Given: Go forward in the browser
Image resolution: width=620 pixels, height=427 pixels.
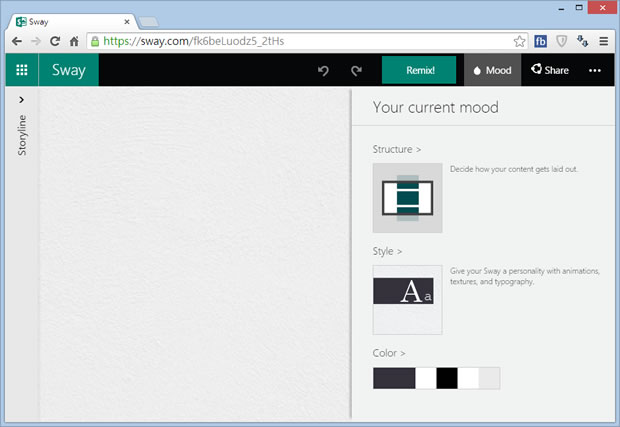Looking at the screenshot, I should pyautogui.click(x=36, y=41).
